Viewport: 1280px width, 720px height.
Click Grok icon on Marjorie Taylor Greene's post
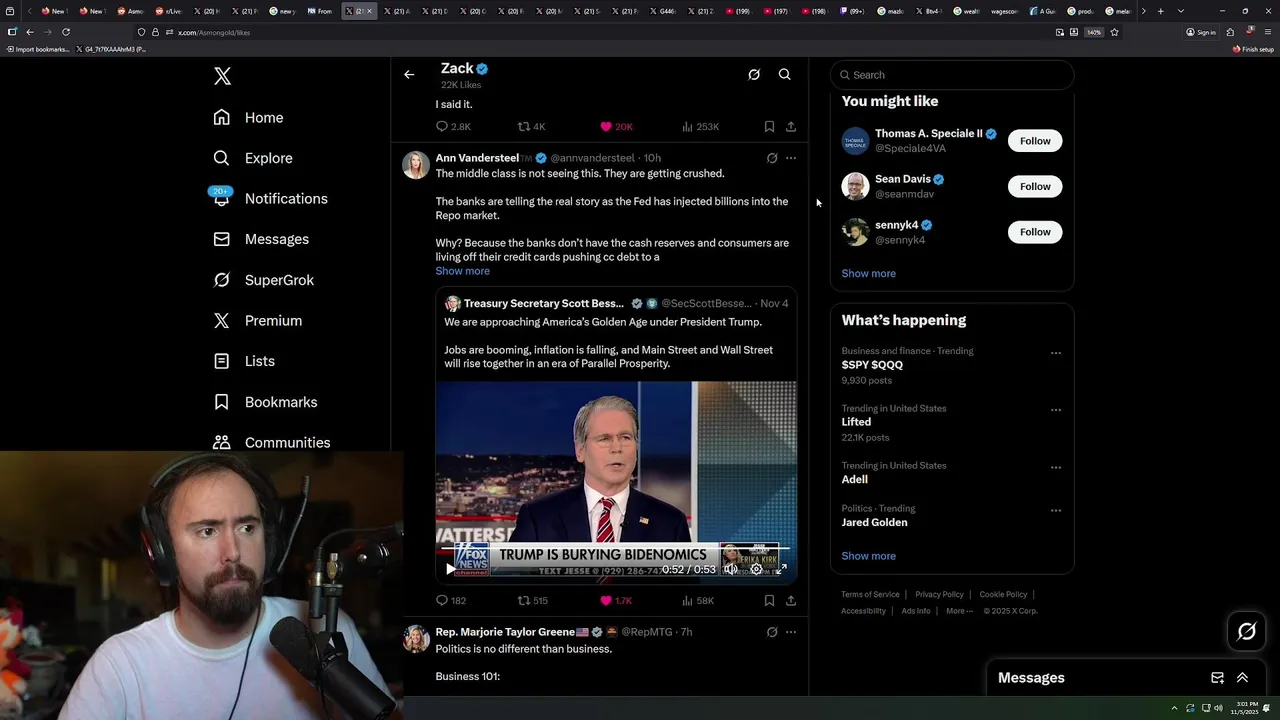point(772,632)
